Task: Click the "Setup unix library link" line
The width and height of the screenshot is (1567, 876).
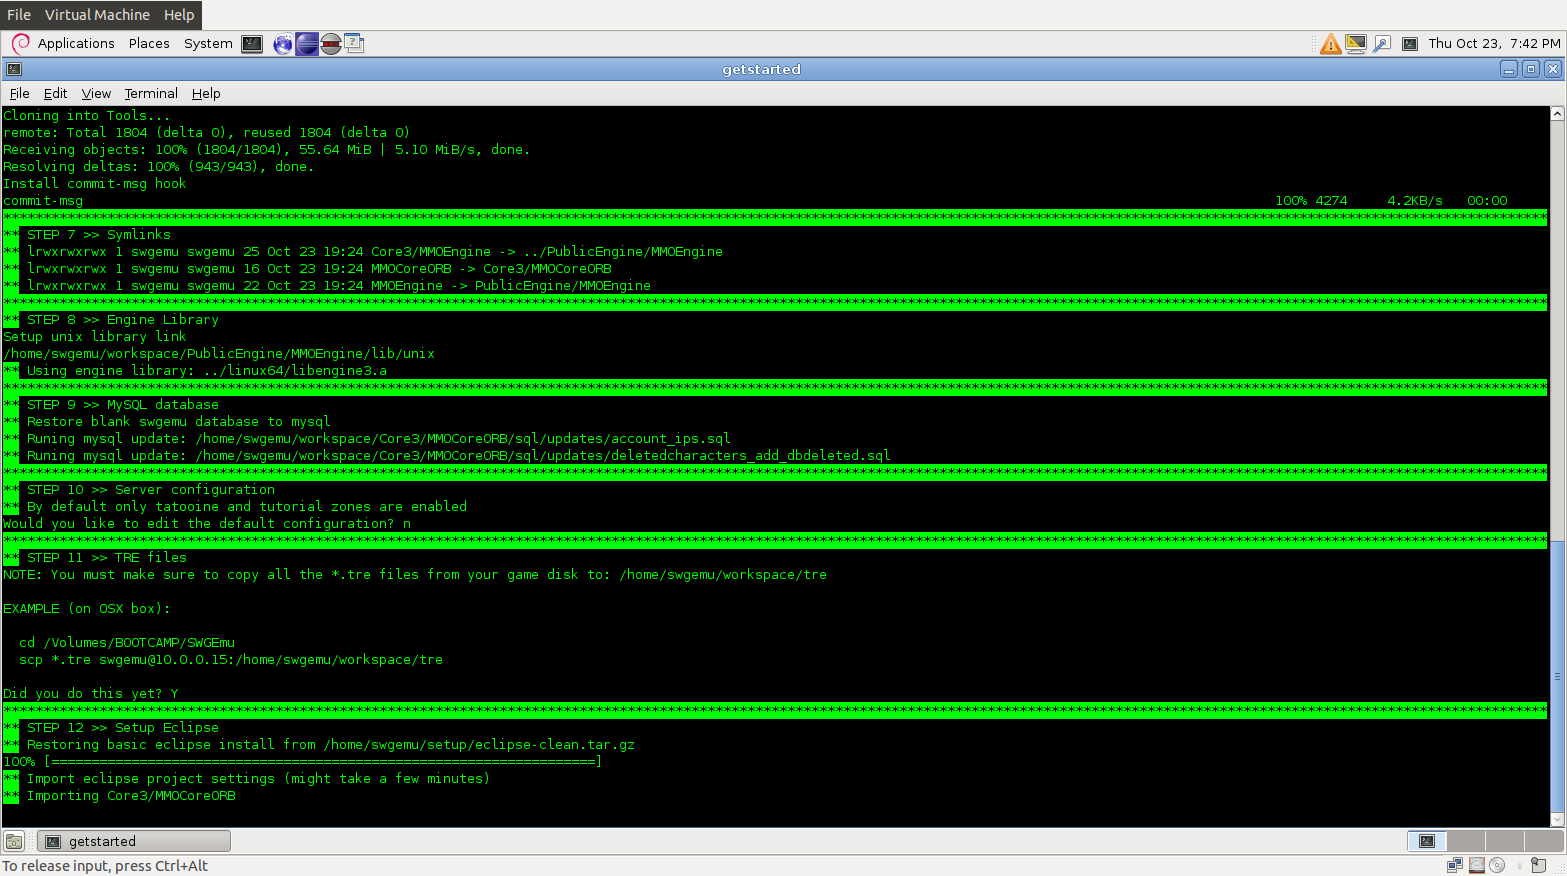Action: pos(95,337)
